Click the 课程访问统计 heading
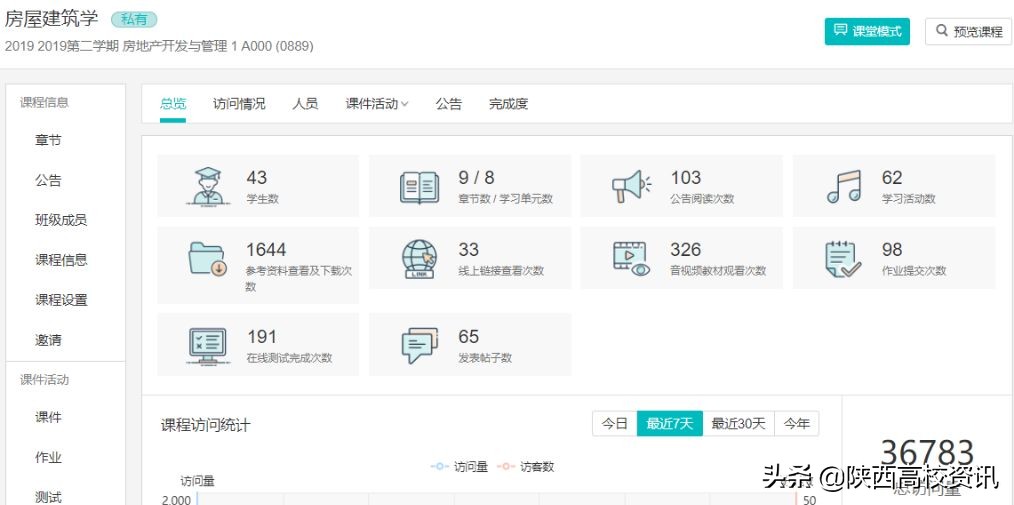This screenshot has width=1014, height=505. [x=205, y=425]
